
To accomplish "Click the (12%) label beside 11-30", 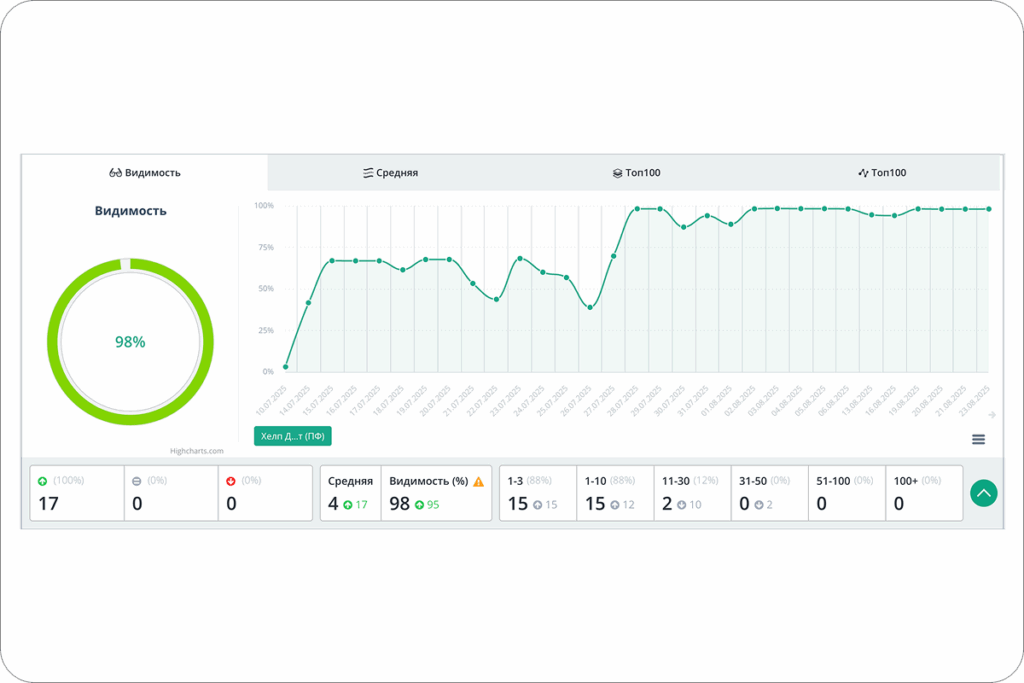I will pyautogui.click(x=705, y=481).
